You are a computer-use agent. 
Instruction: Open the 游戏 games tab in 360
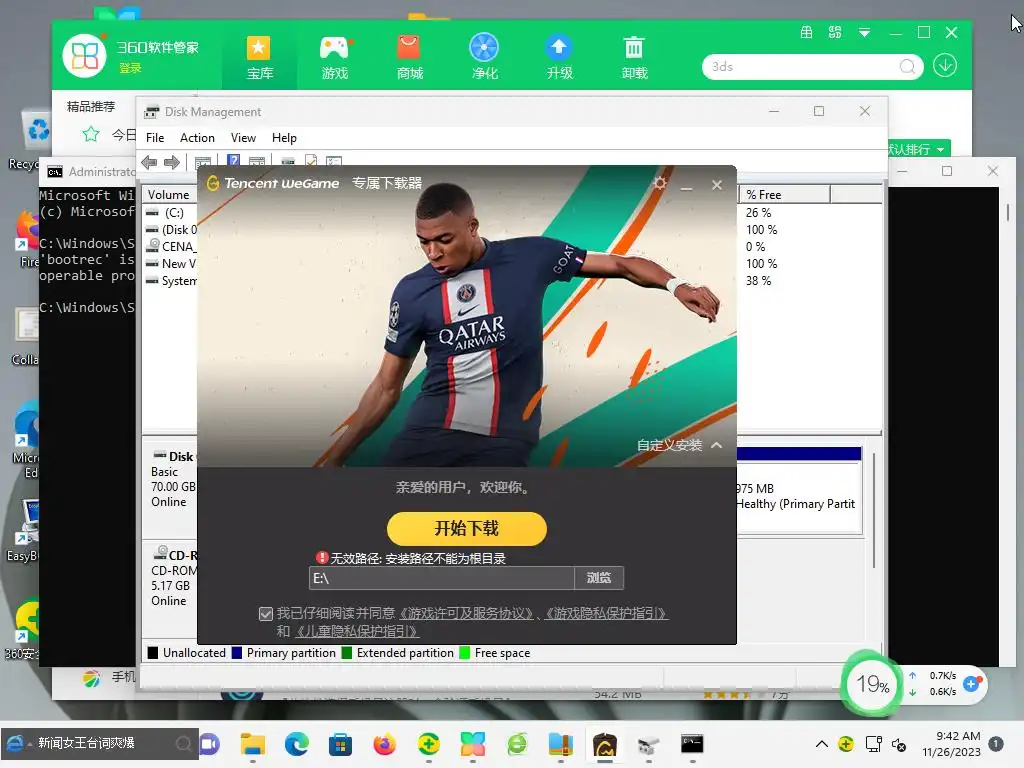coord(334,57)
